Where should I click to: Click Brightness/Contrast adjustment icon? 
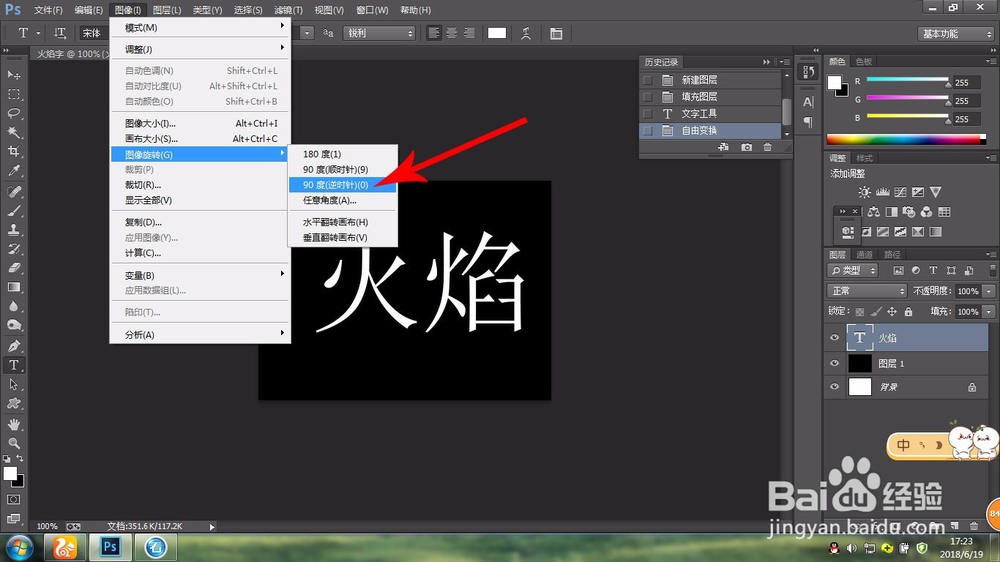(x=864, y=192)
